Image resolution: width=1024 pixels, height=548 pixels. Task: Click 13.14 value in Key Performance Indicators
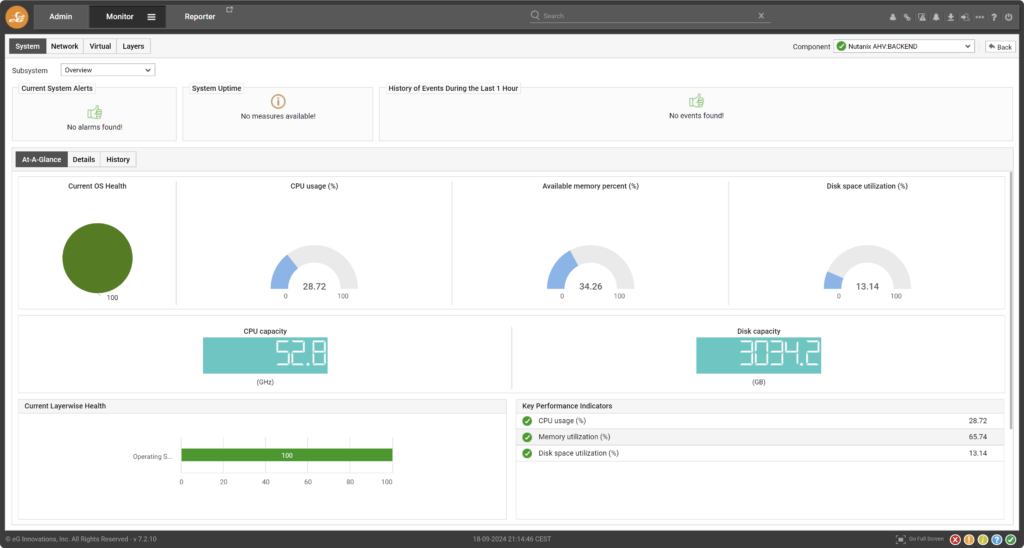(978, 453)
